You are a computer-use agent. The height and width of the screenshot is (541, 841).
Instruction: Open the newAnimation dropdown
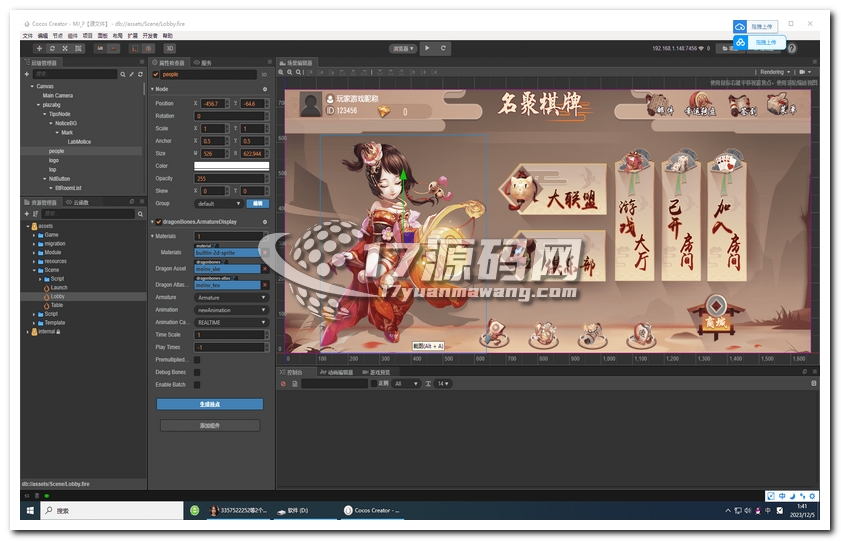click(x=231, y=310)
